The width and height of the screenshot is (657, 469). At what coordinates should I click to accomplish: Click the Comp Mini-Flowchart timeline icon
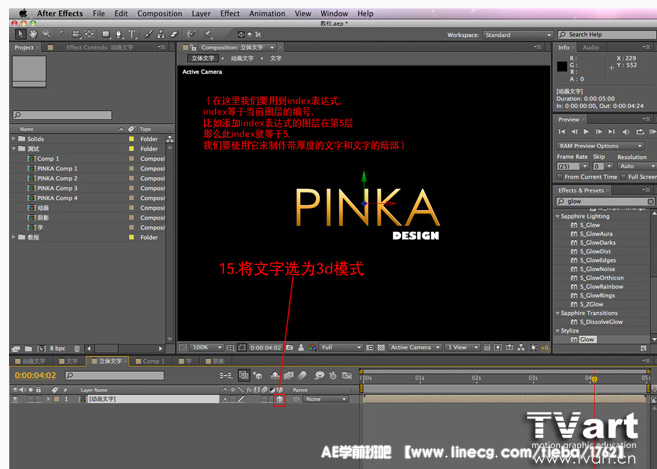[226, 375]
